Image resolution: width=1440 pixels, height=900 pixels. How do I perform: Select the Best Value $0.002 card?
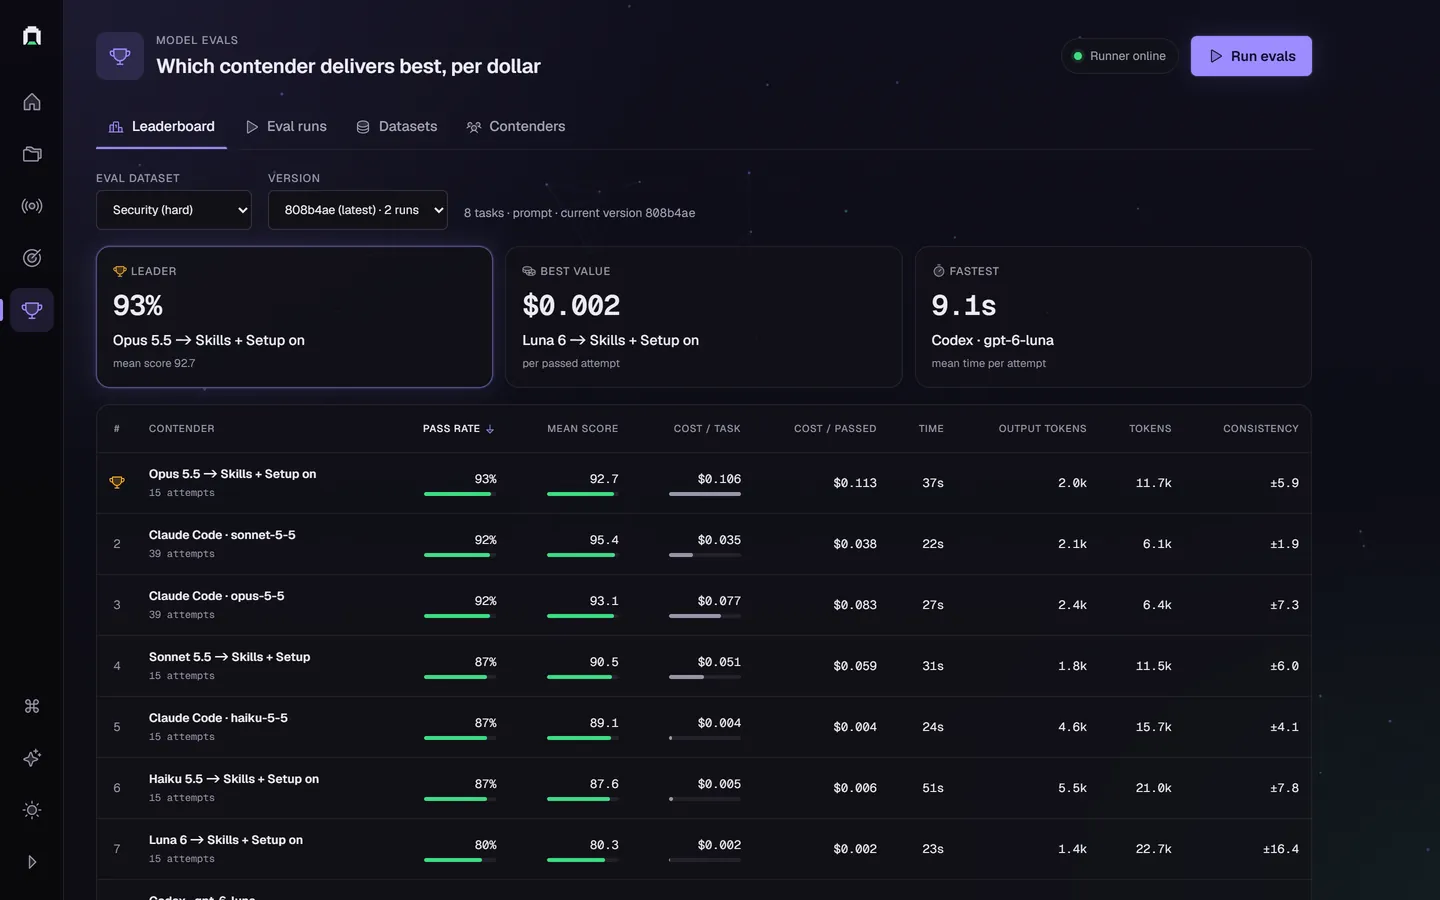(704, 317)
